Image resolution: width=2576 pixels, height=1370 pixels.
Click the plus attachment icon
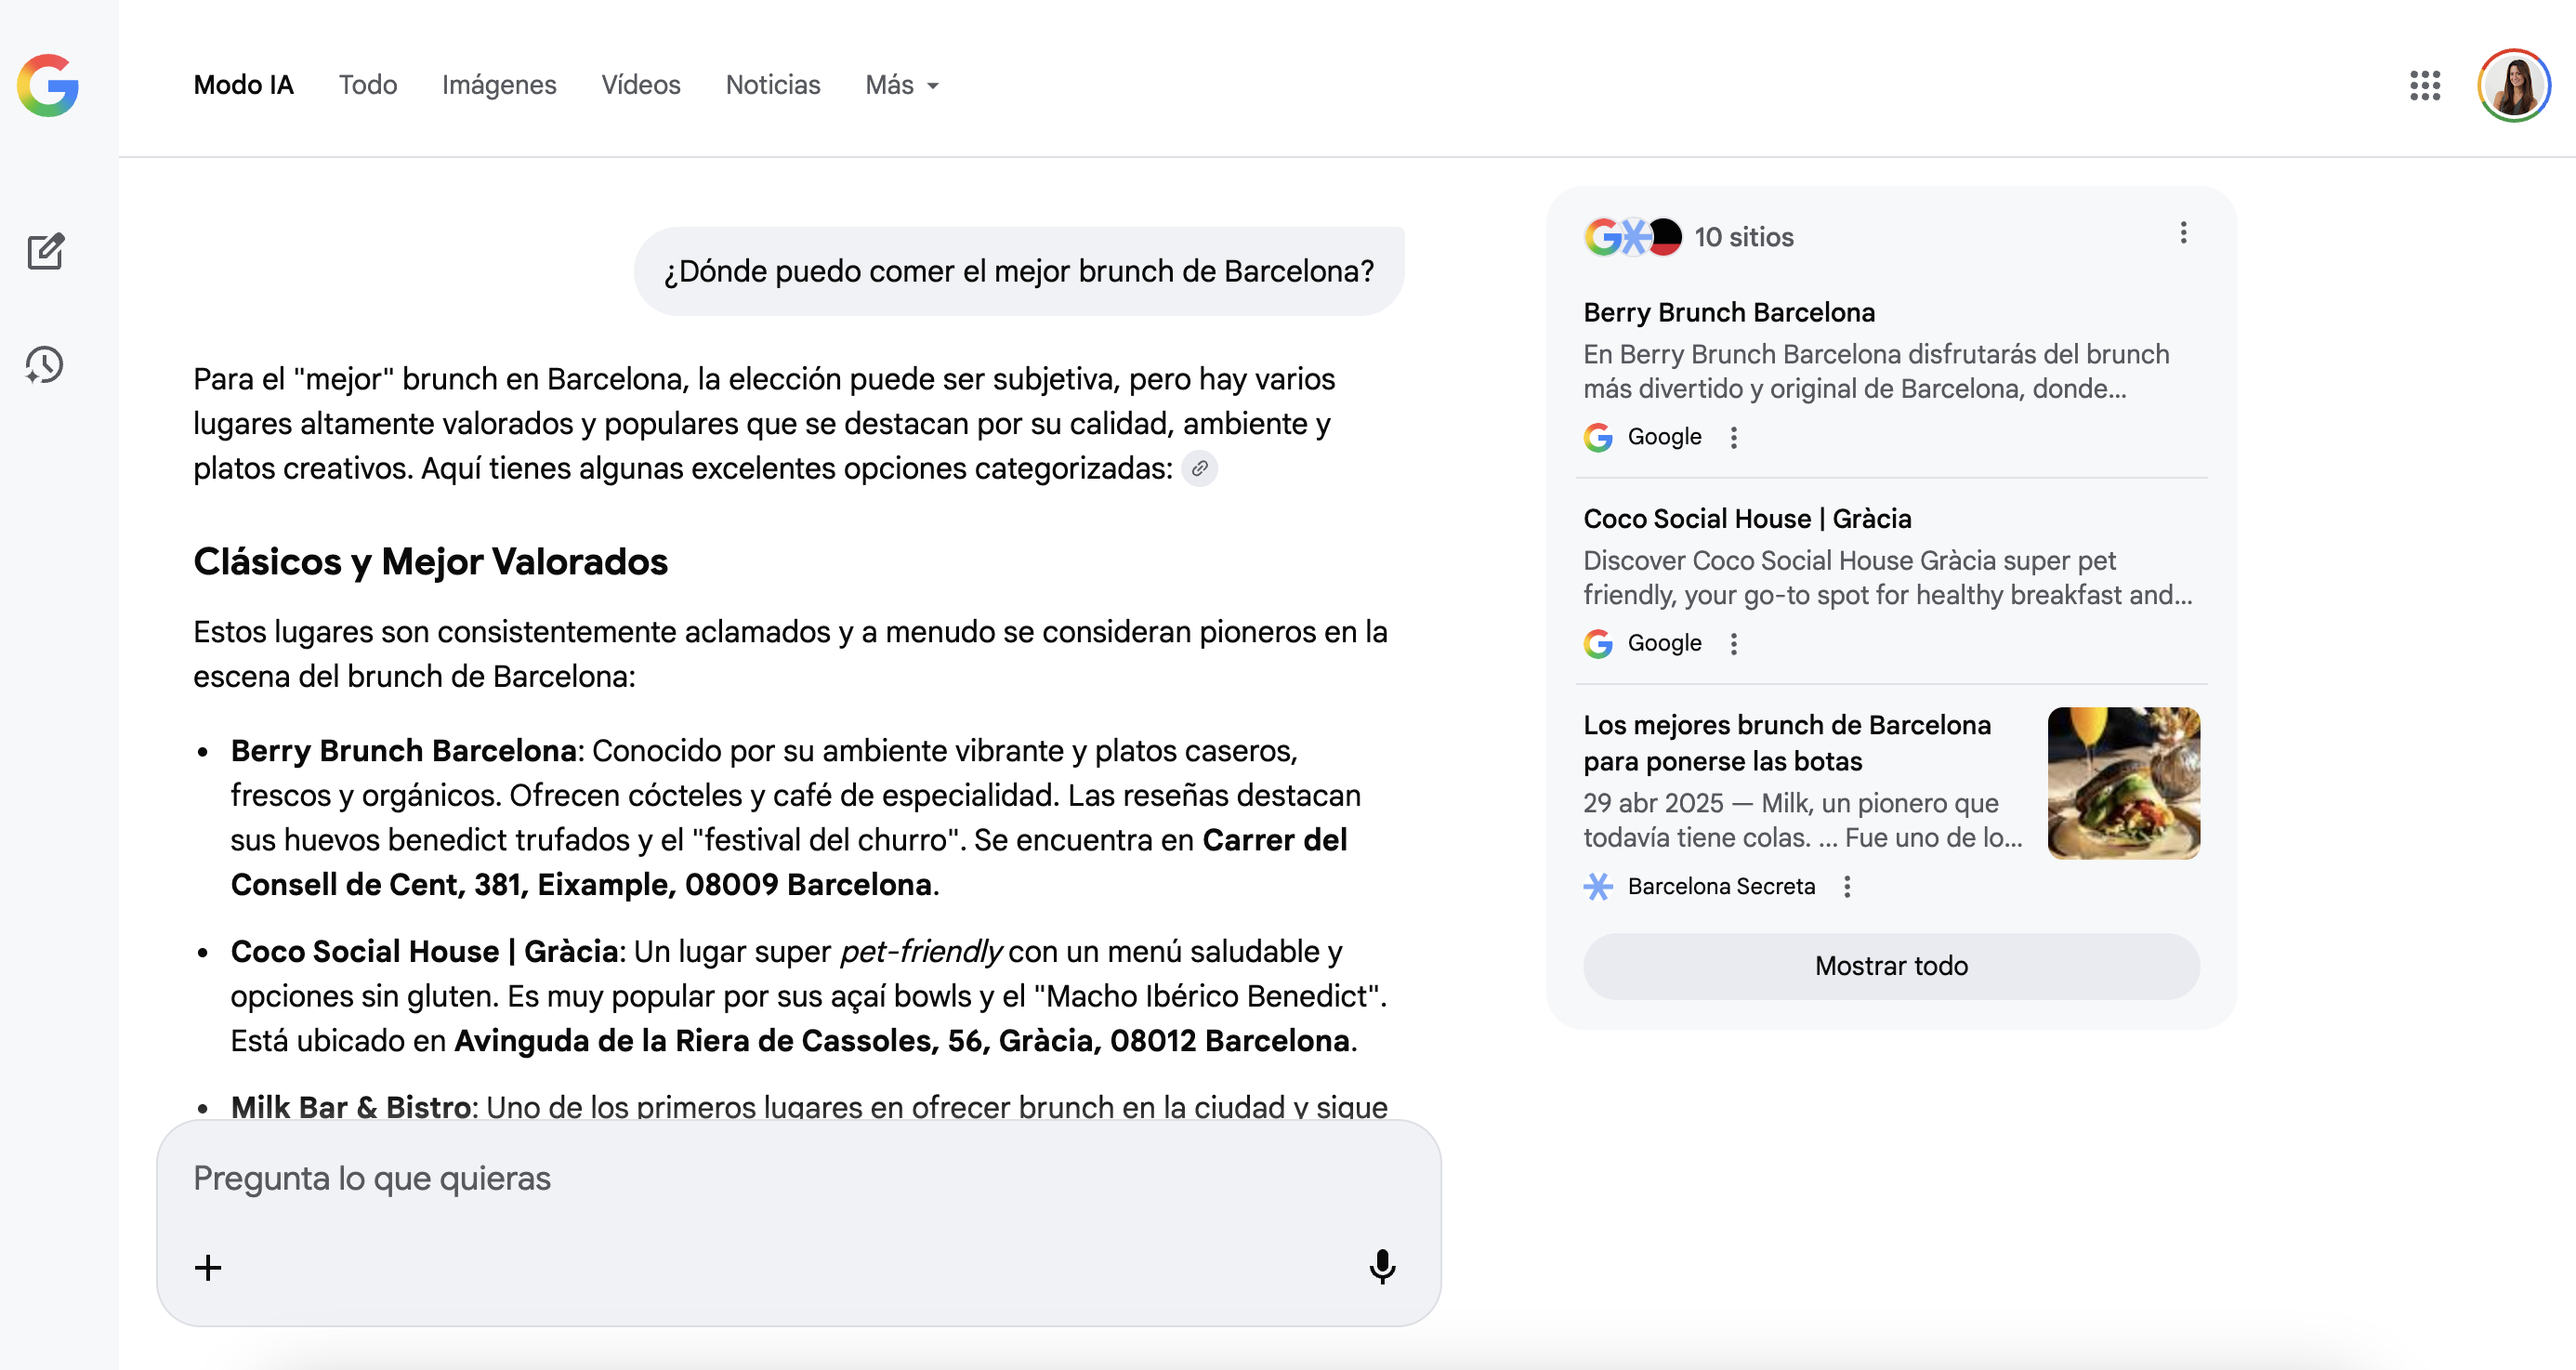tap(208, 1268)
